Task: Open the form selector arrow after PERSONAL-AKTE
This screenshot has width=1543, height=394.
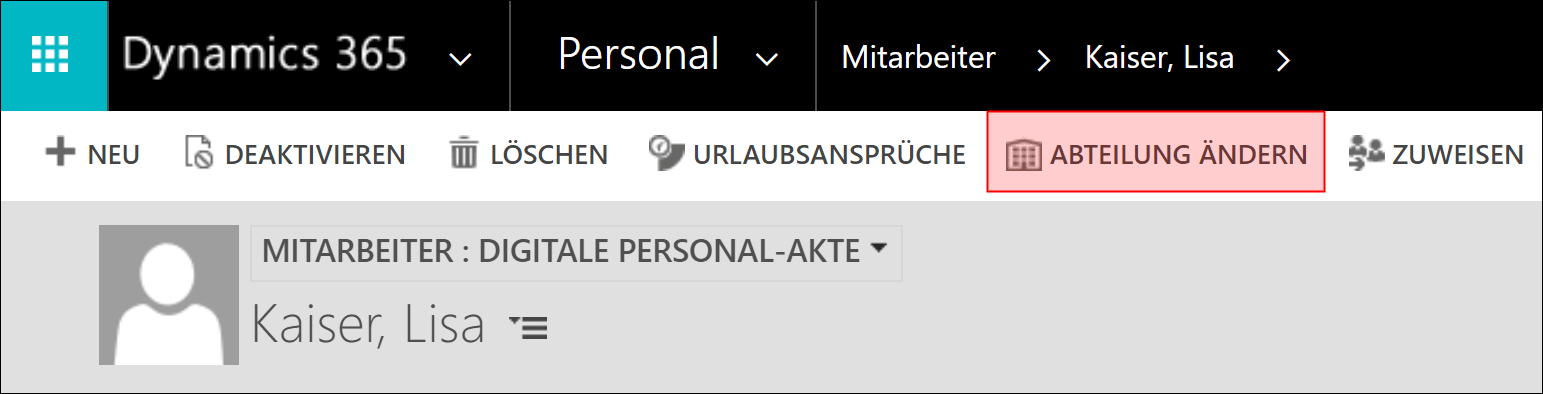Action: point(878,249)
